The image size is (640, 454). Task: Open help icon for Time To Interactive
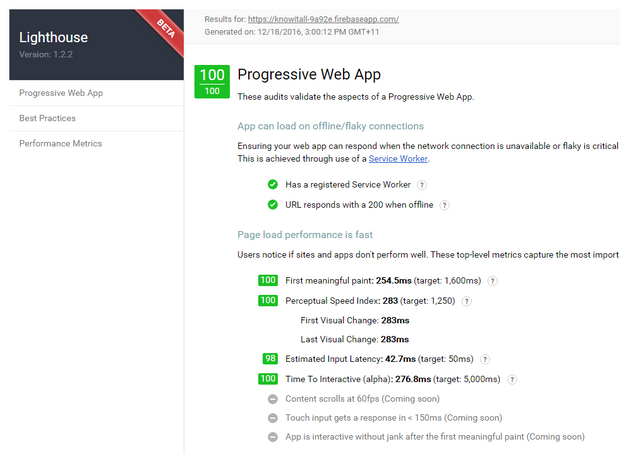(512, 380)
